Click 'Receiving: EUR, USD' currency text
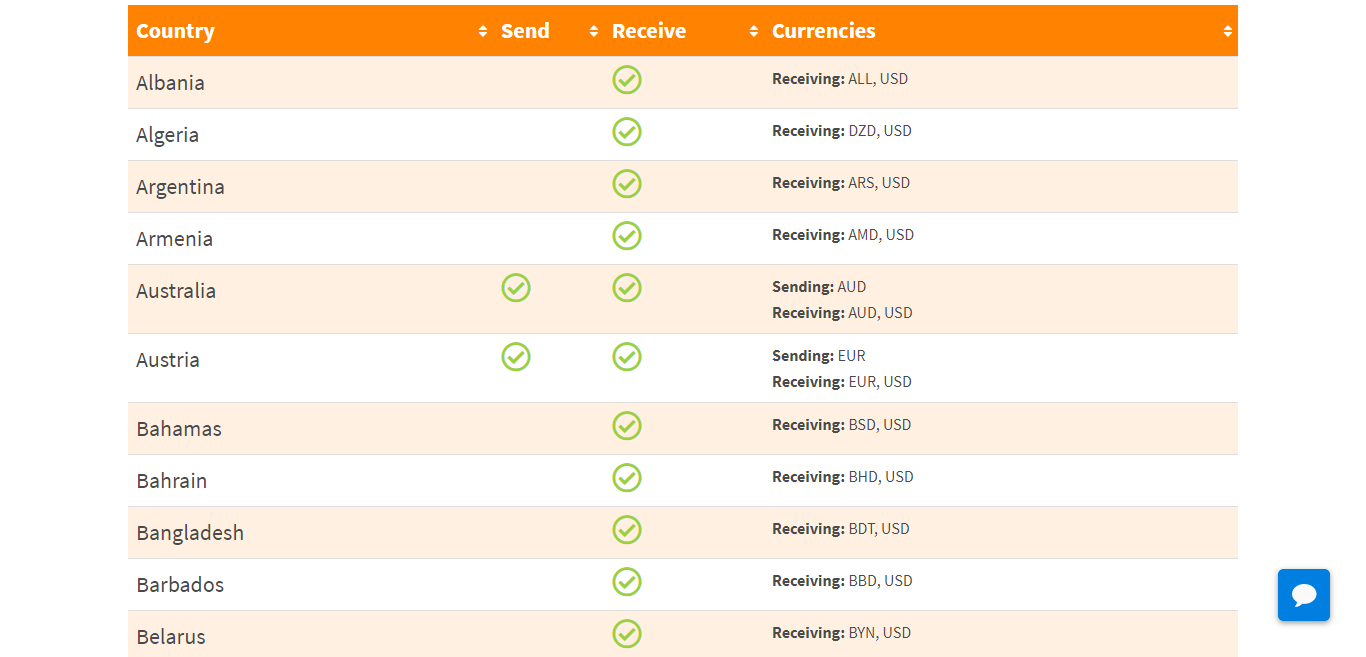Image resolution: width=1366 pixels, height=657 pixels. point(842,382)
